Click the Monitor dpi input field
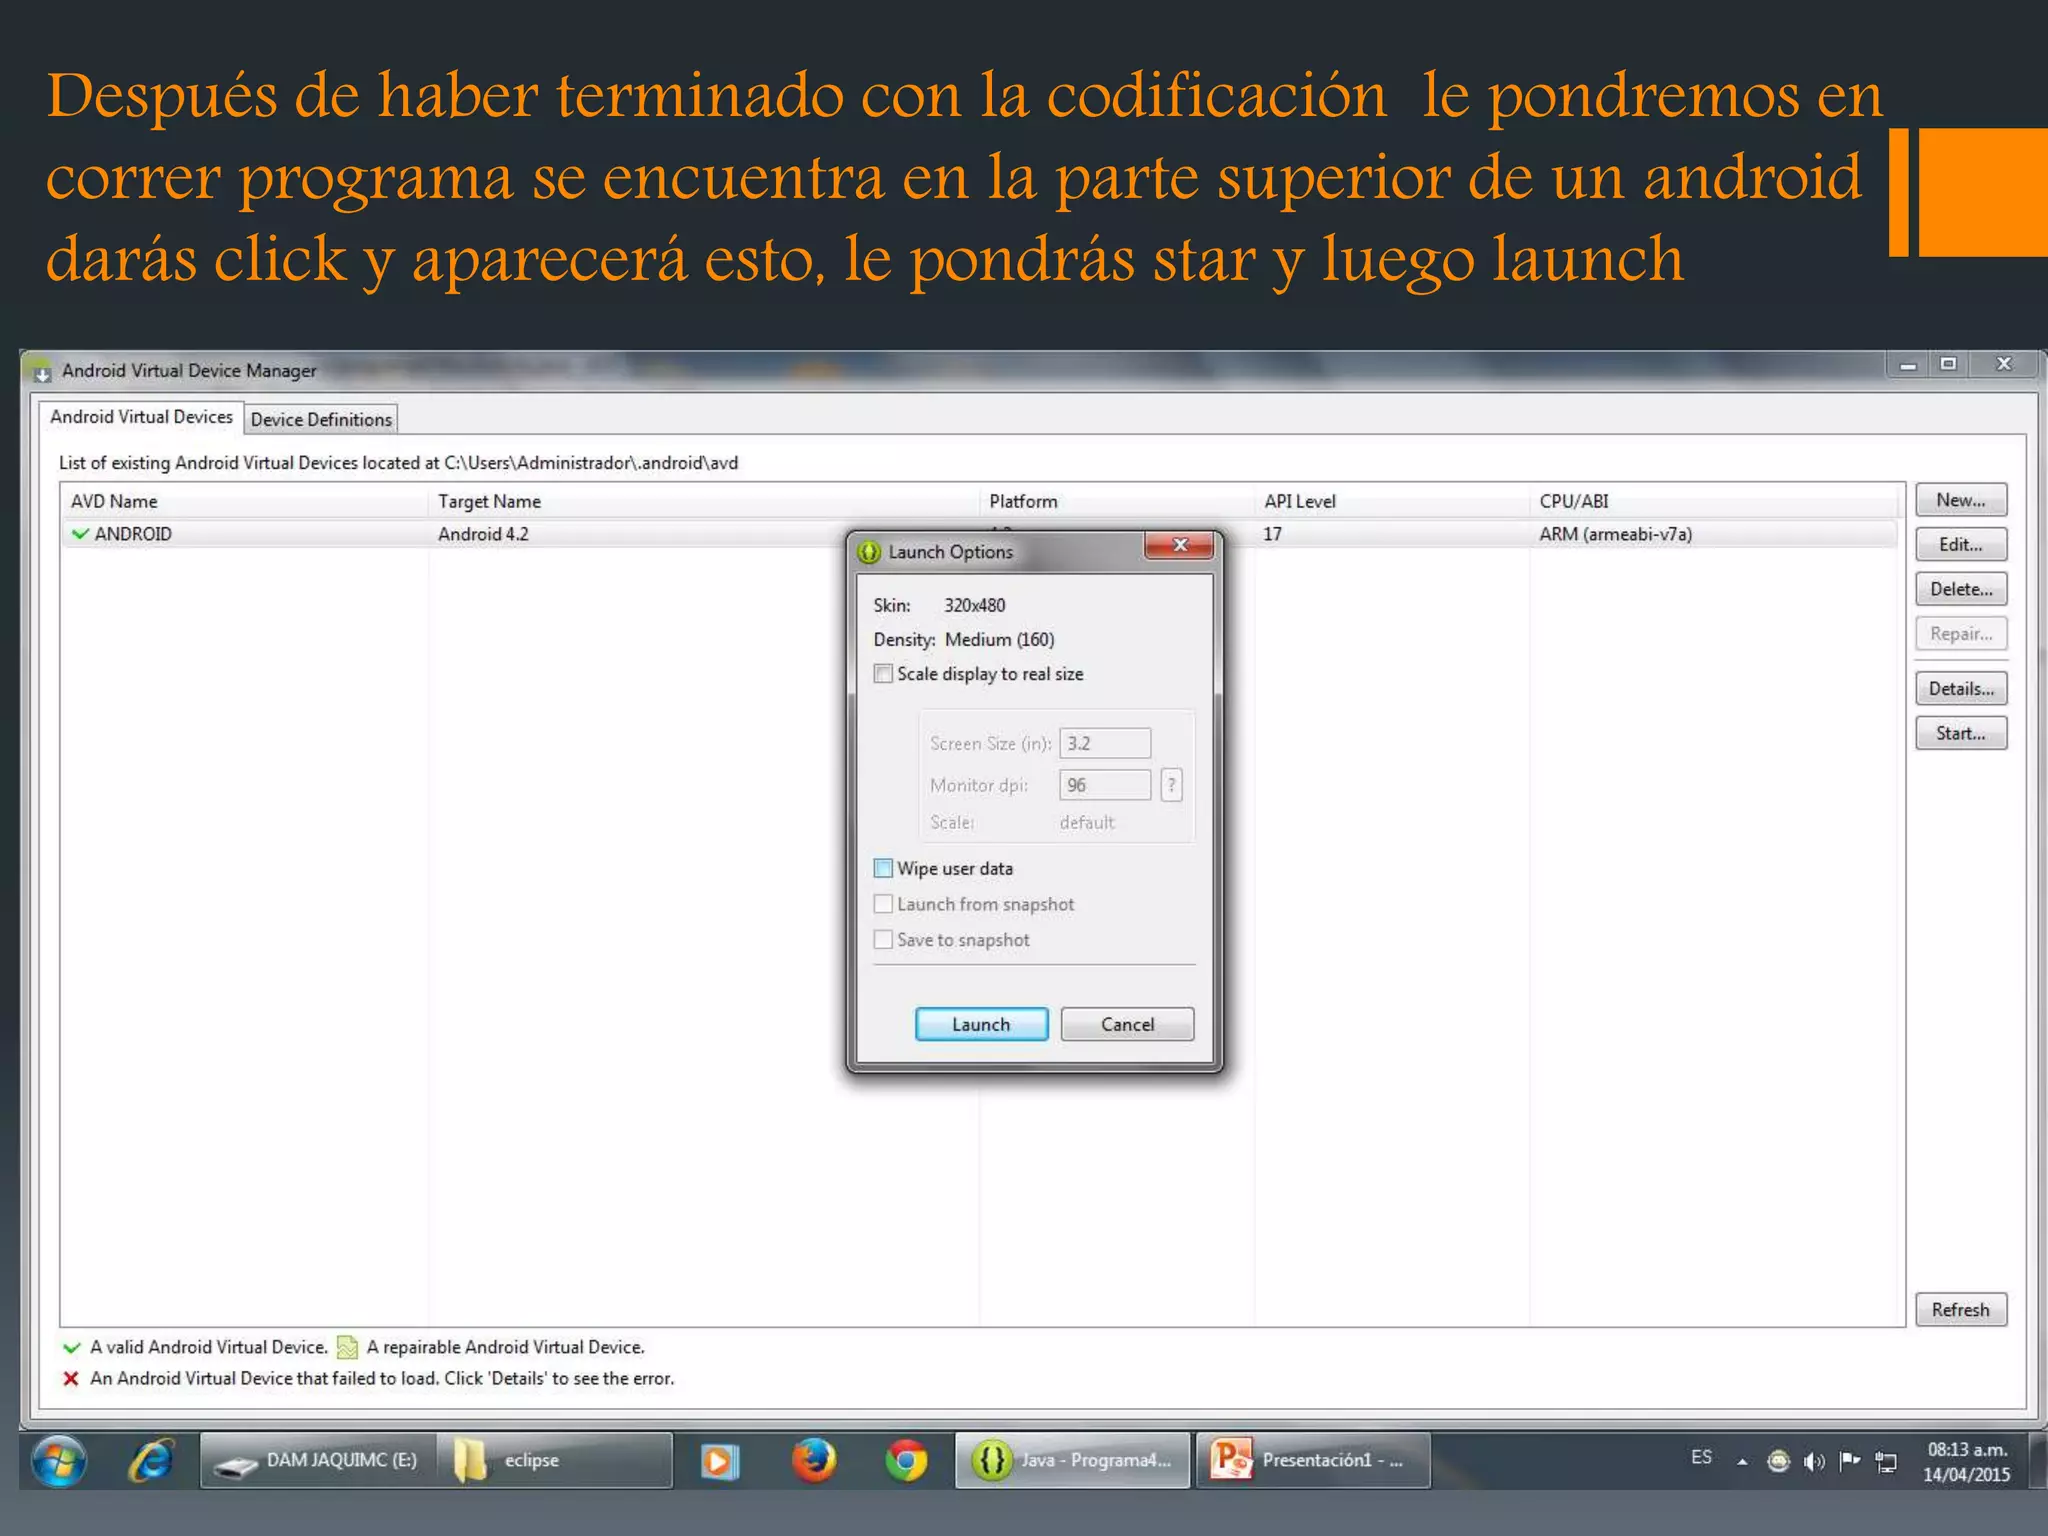Viewport: 2048px width, 1536px height. tap(1105, 785)
